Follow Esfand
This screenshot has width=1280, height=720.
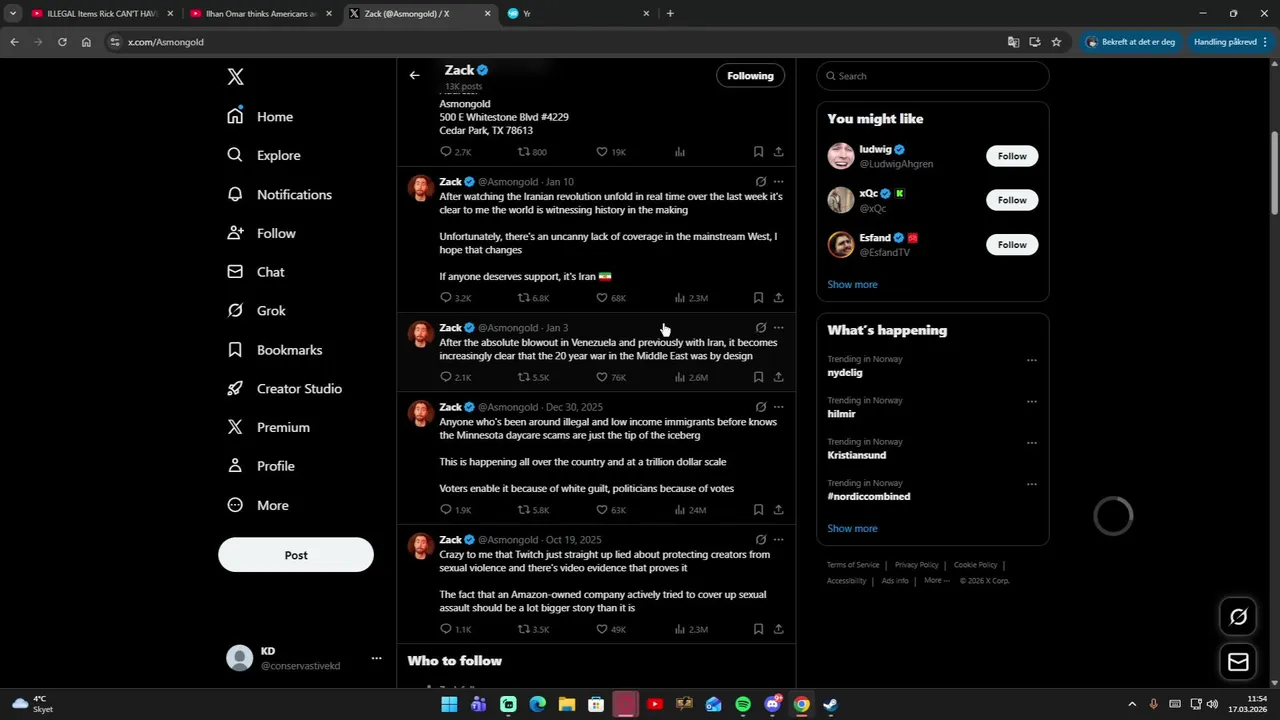click(x=1012, y=244)
